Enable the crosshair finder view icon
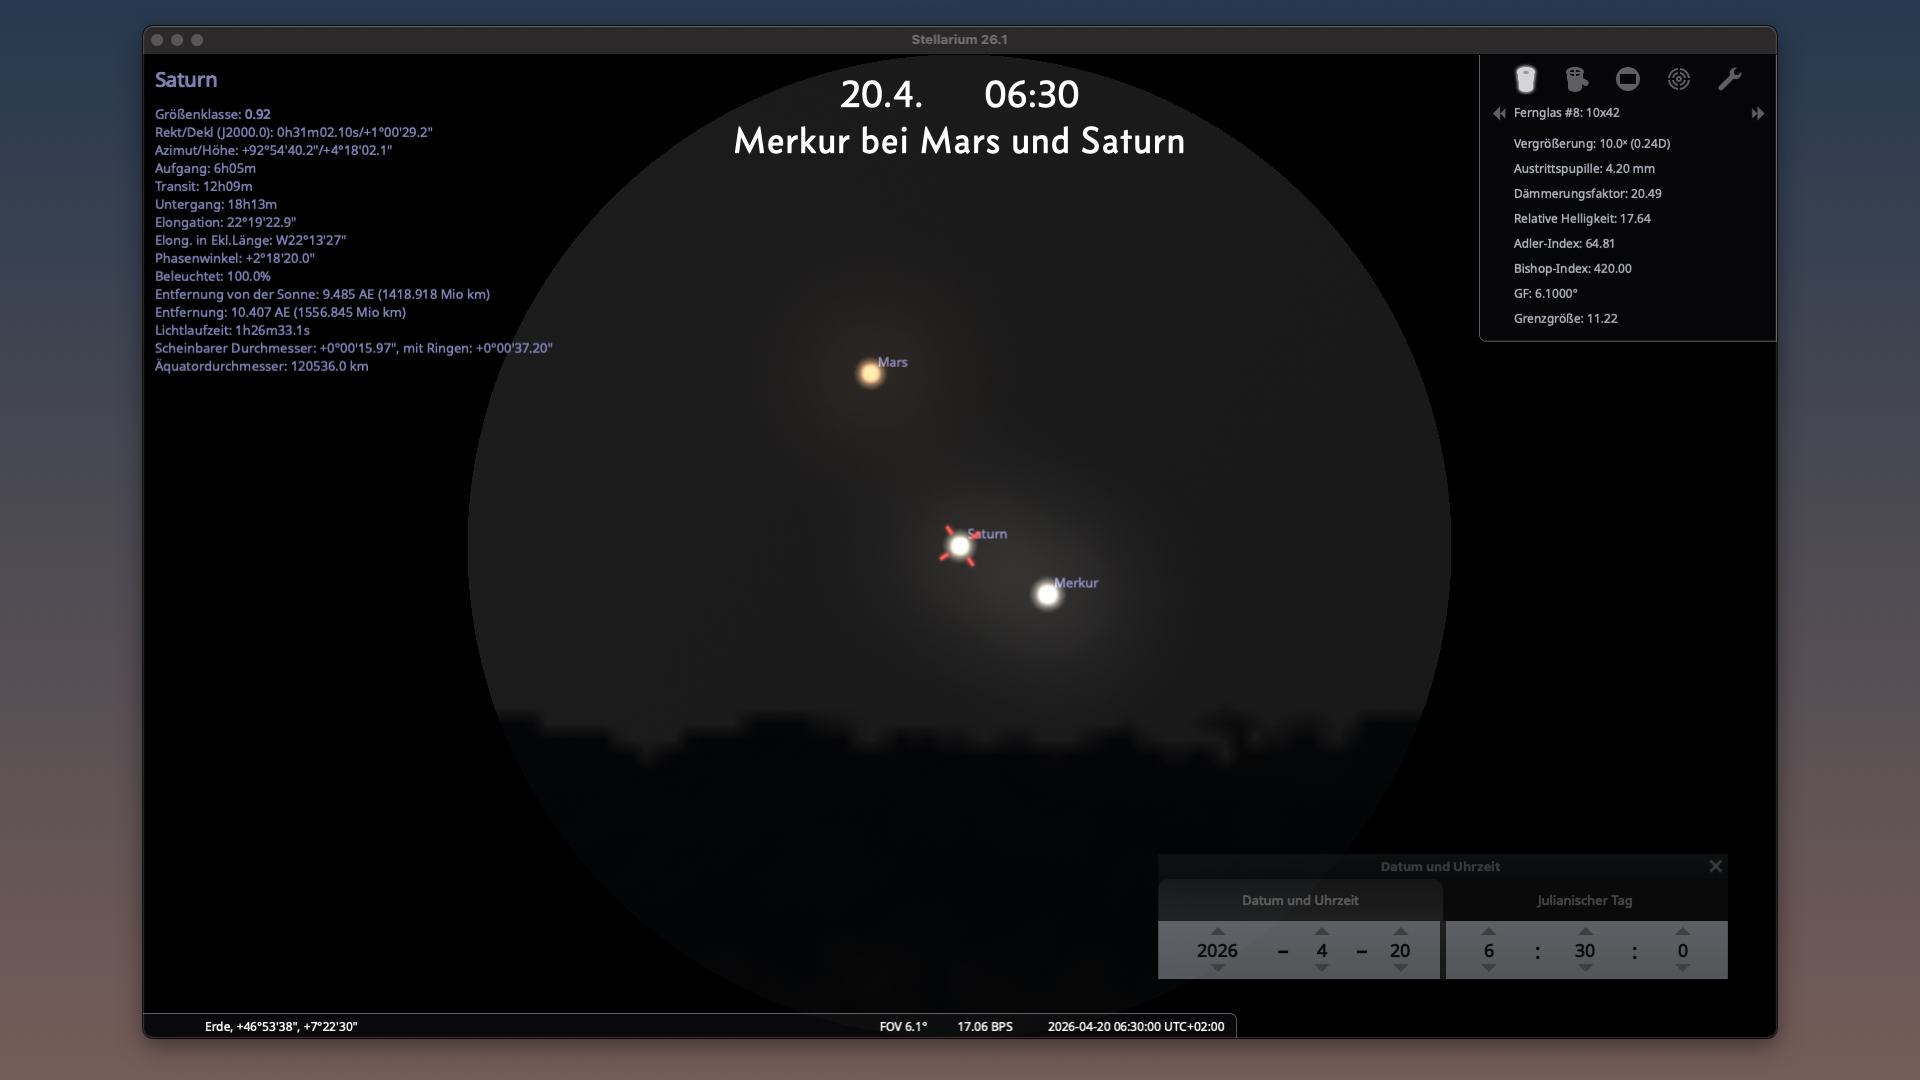The width and height of the screenshot is (1920, 1080). point(1577,79)
